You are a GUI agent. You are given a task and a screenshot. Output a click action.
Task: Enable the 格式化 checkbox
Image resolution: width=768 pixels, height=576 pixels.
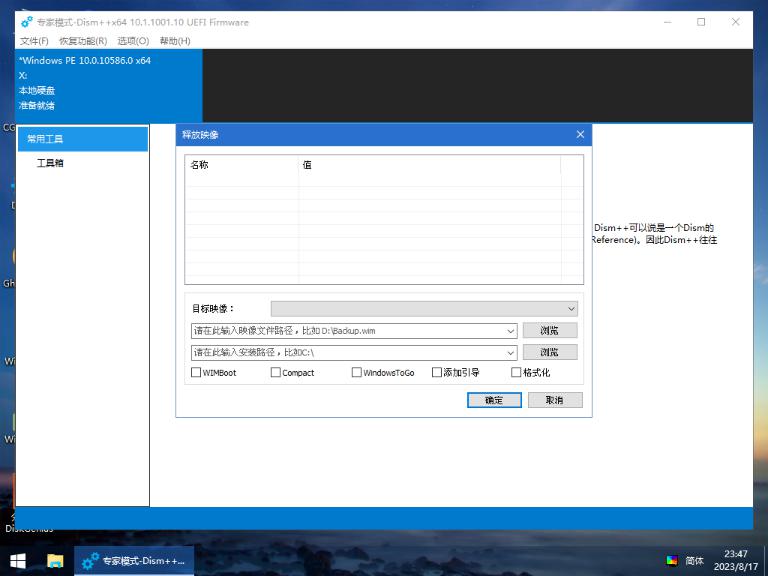tap(516, 372)
